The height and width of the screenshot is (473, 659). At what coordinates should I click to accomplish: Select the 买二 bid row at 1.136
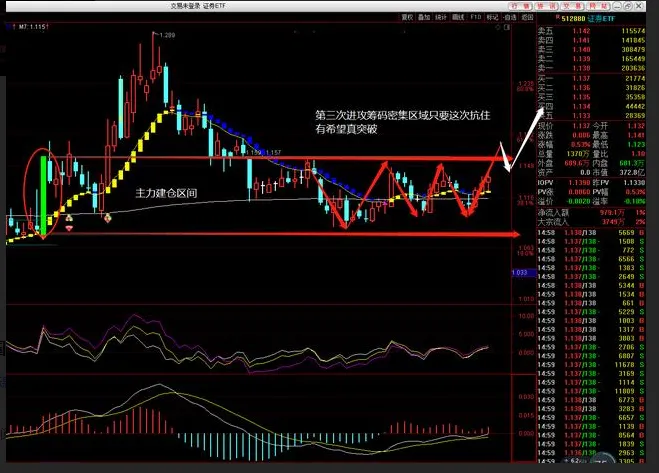591,87
